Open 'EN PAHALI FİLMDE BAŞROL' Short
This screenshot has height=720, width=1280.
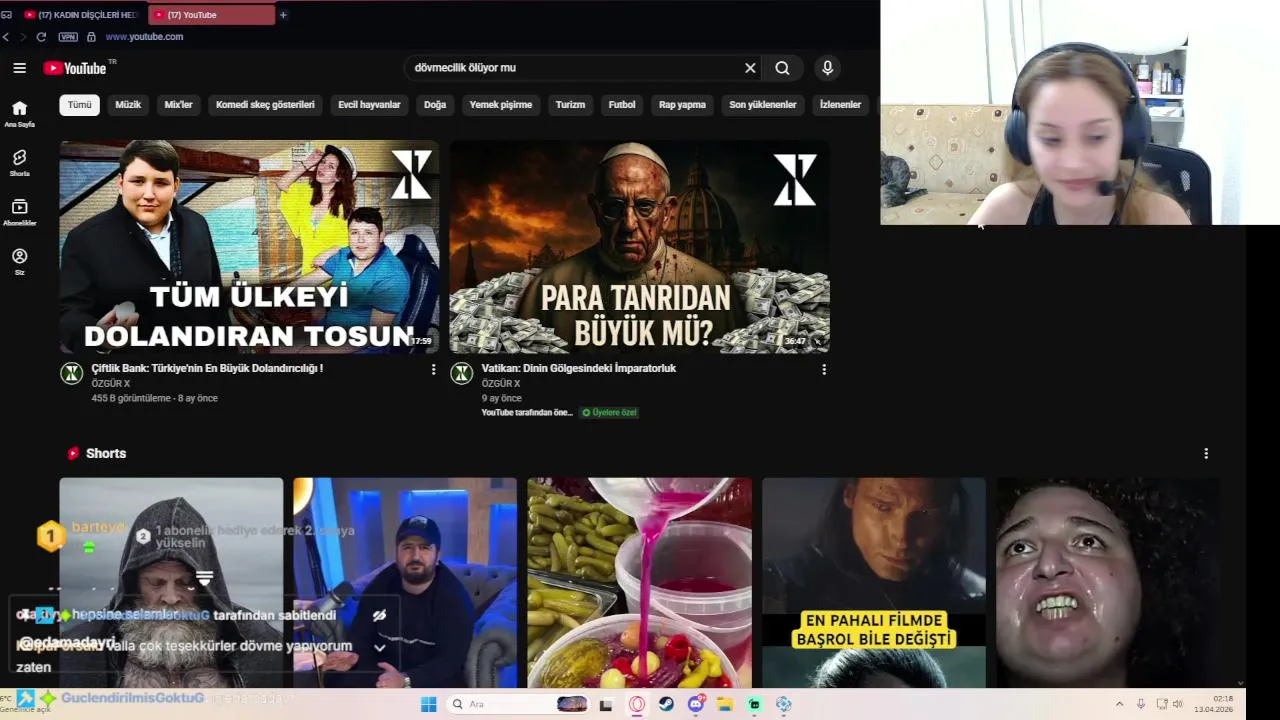click(x=874, y=583)
